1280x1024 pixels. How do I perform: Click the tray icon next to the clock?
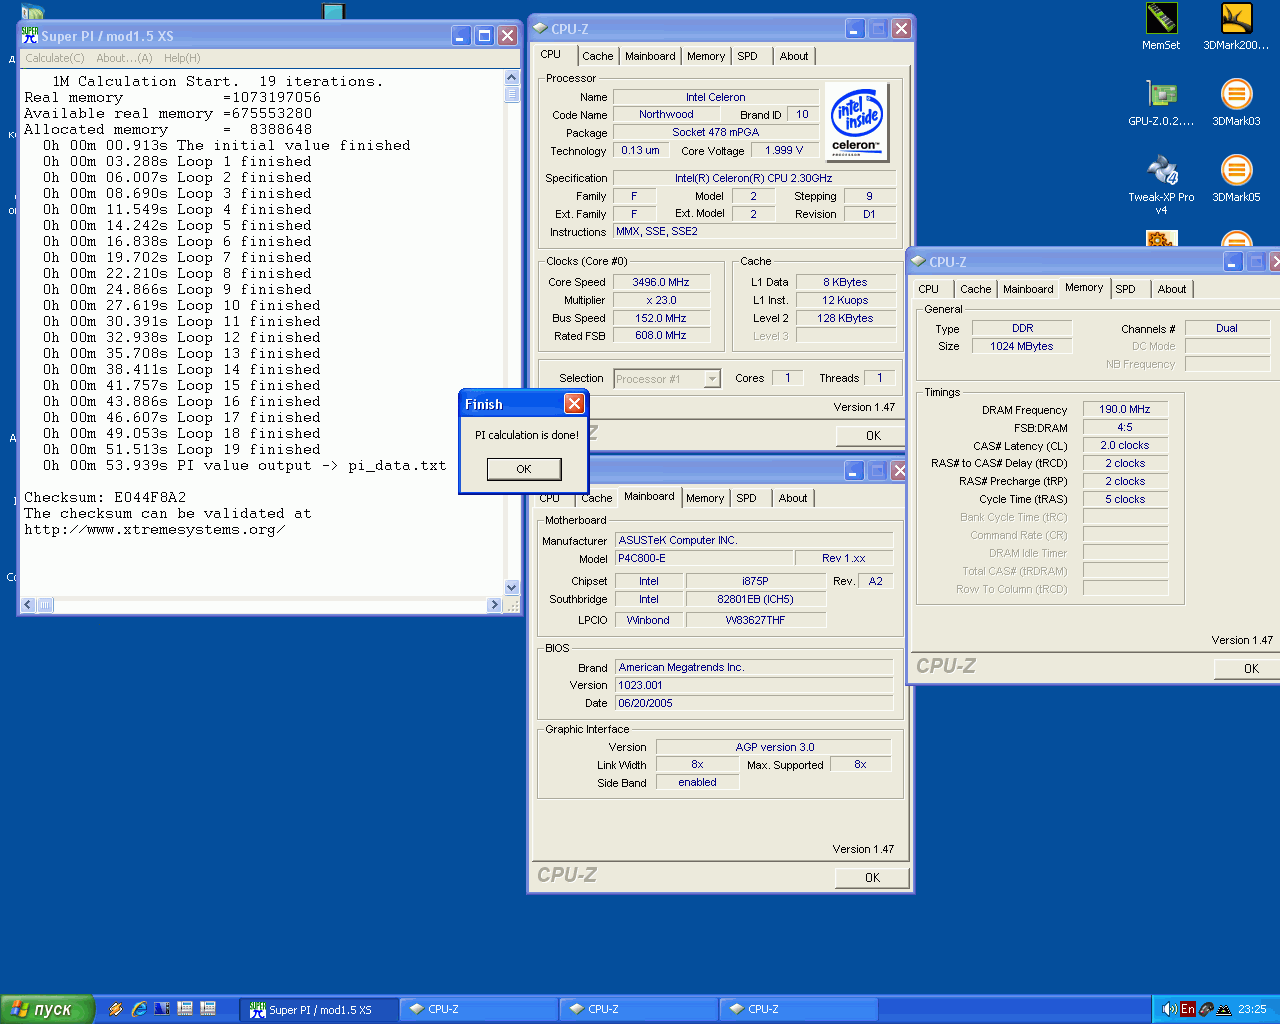(1224, 1009)
